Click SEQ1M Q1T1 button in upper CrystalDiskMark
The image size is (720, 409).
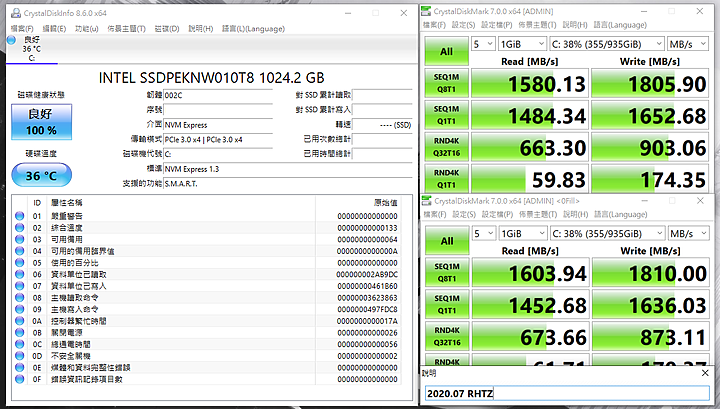[446, 115]
